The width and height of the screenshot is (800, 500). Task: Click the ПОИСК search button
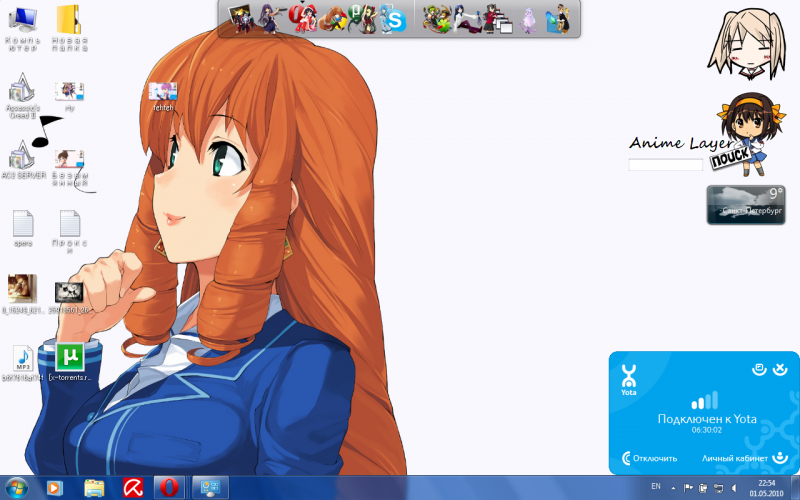click(730, 158)
